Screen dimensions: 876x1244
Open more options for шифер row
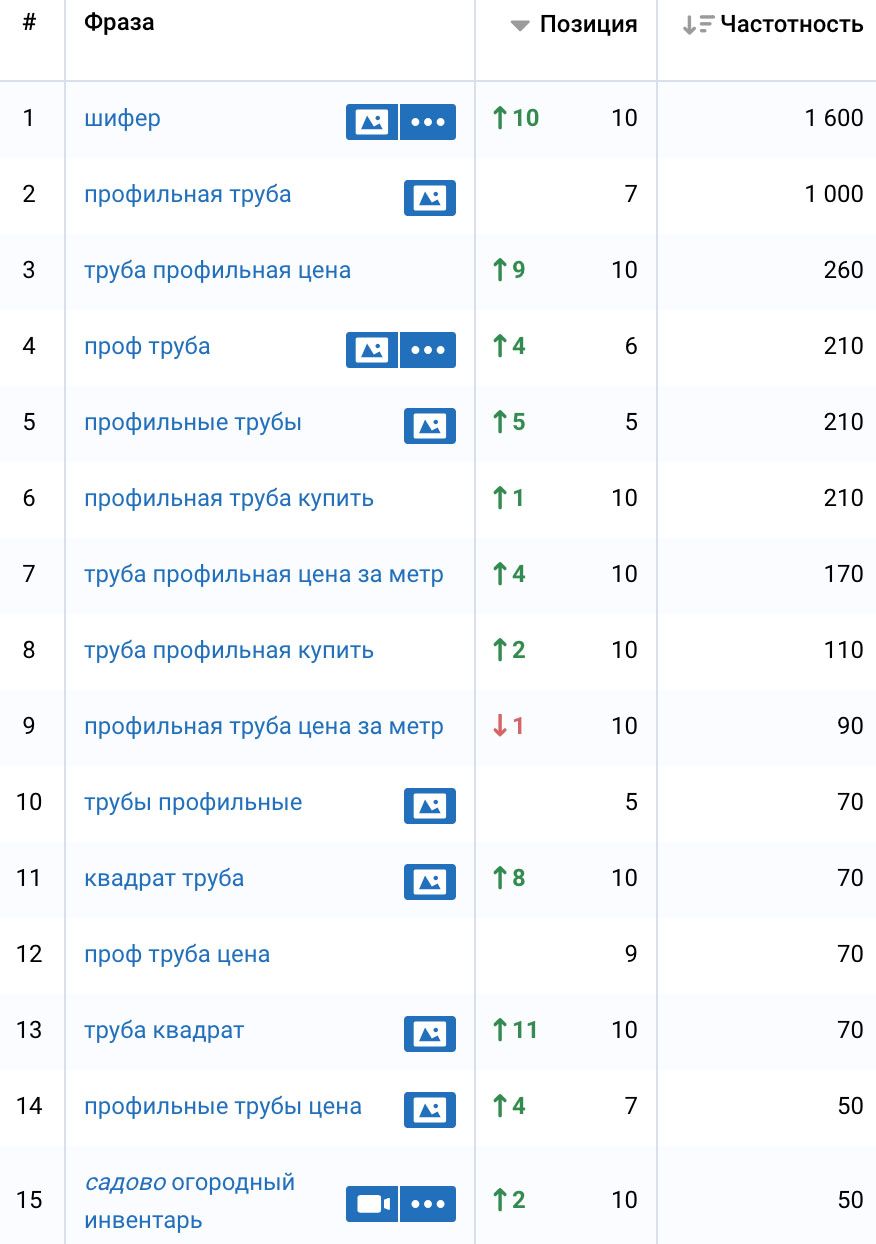click(428, 121)
